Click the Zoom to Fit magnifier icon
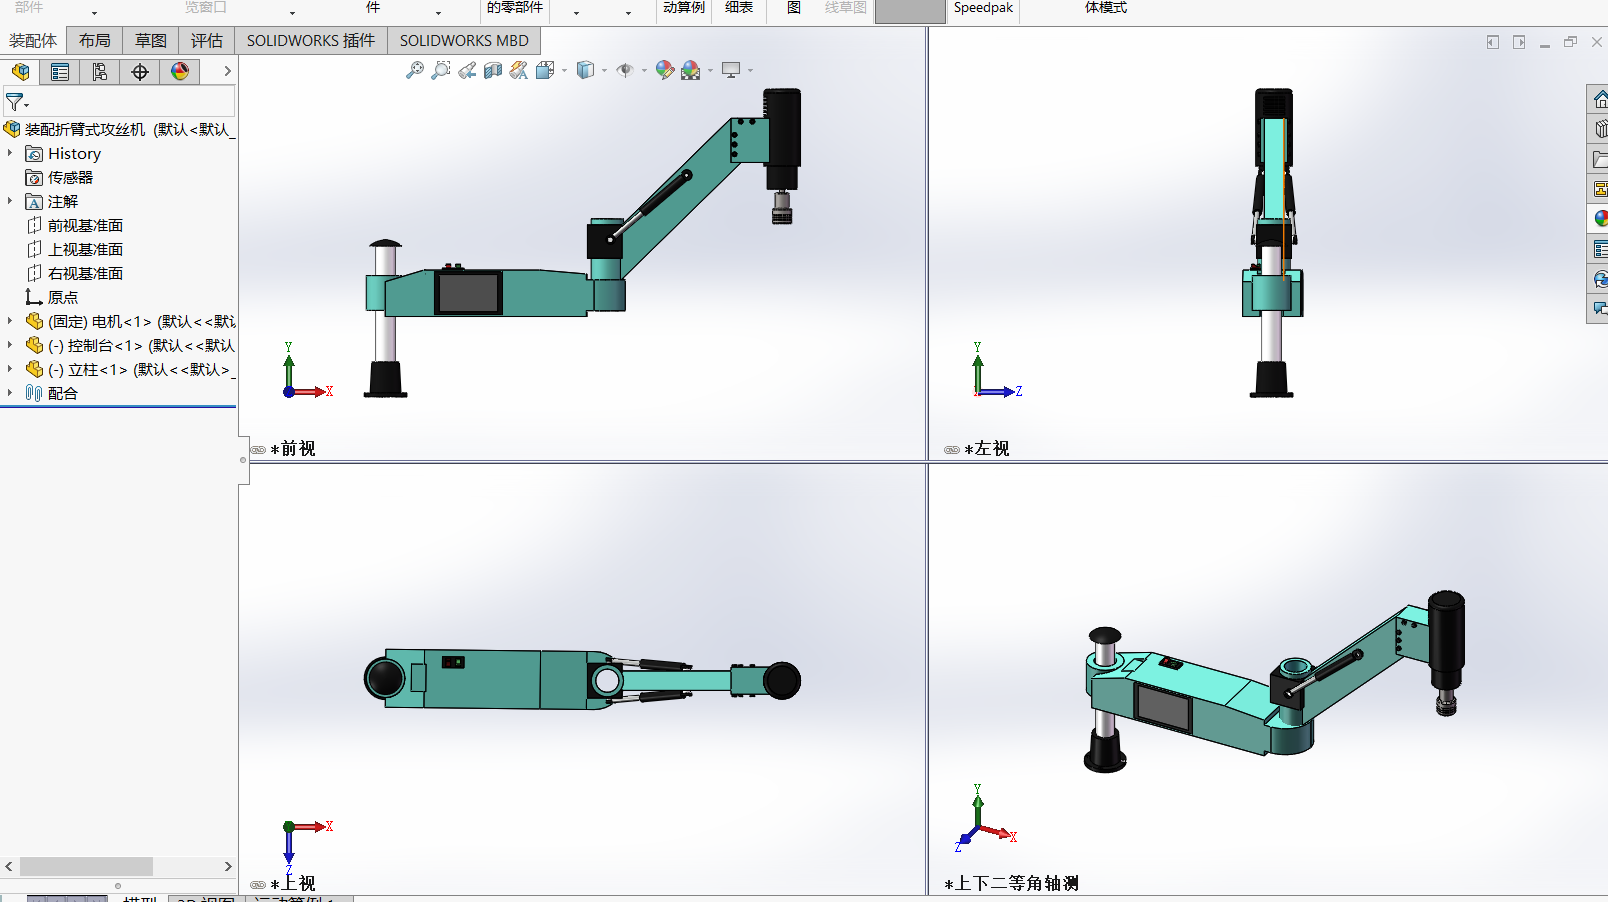This screenshot has height=902, width=1608. pos(414,70)
